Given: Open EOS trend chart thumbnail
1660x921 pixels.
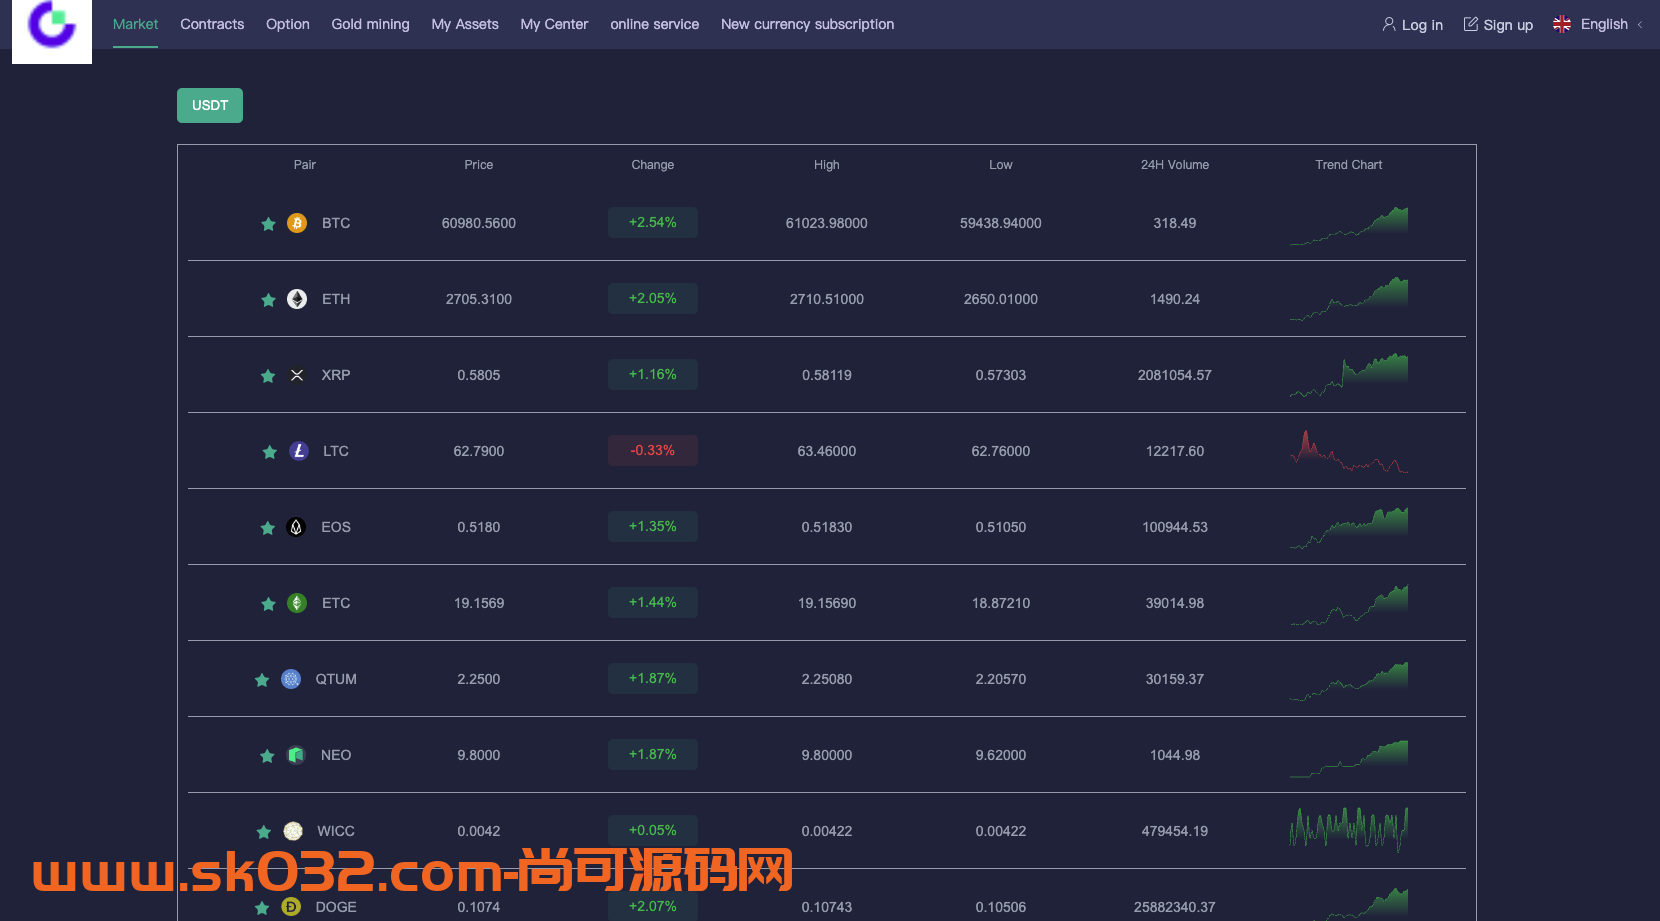Looking at the screenshot, I should tap(1349, 528).
